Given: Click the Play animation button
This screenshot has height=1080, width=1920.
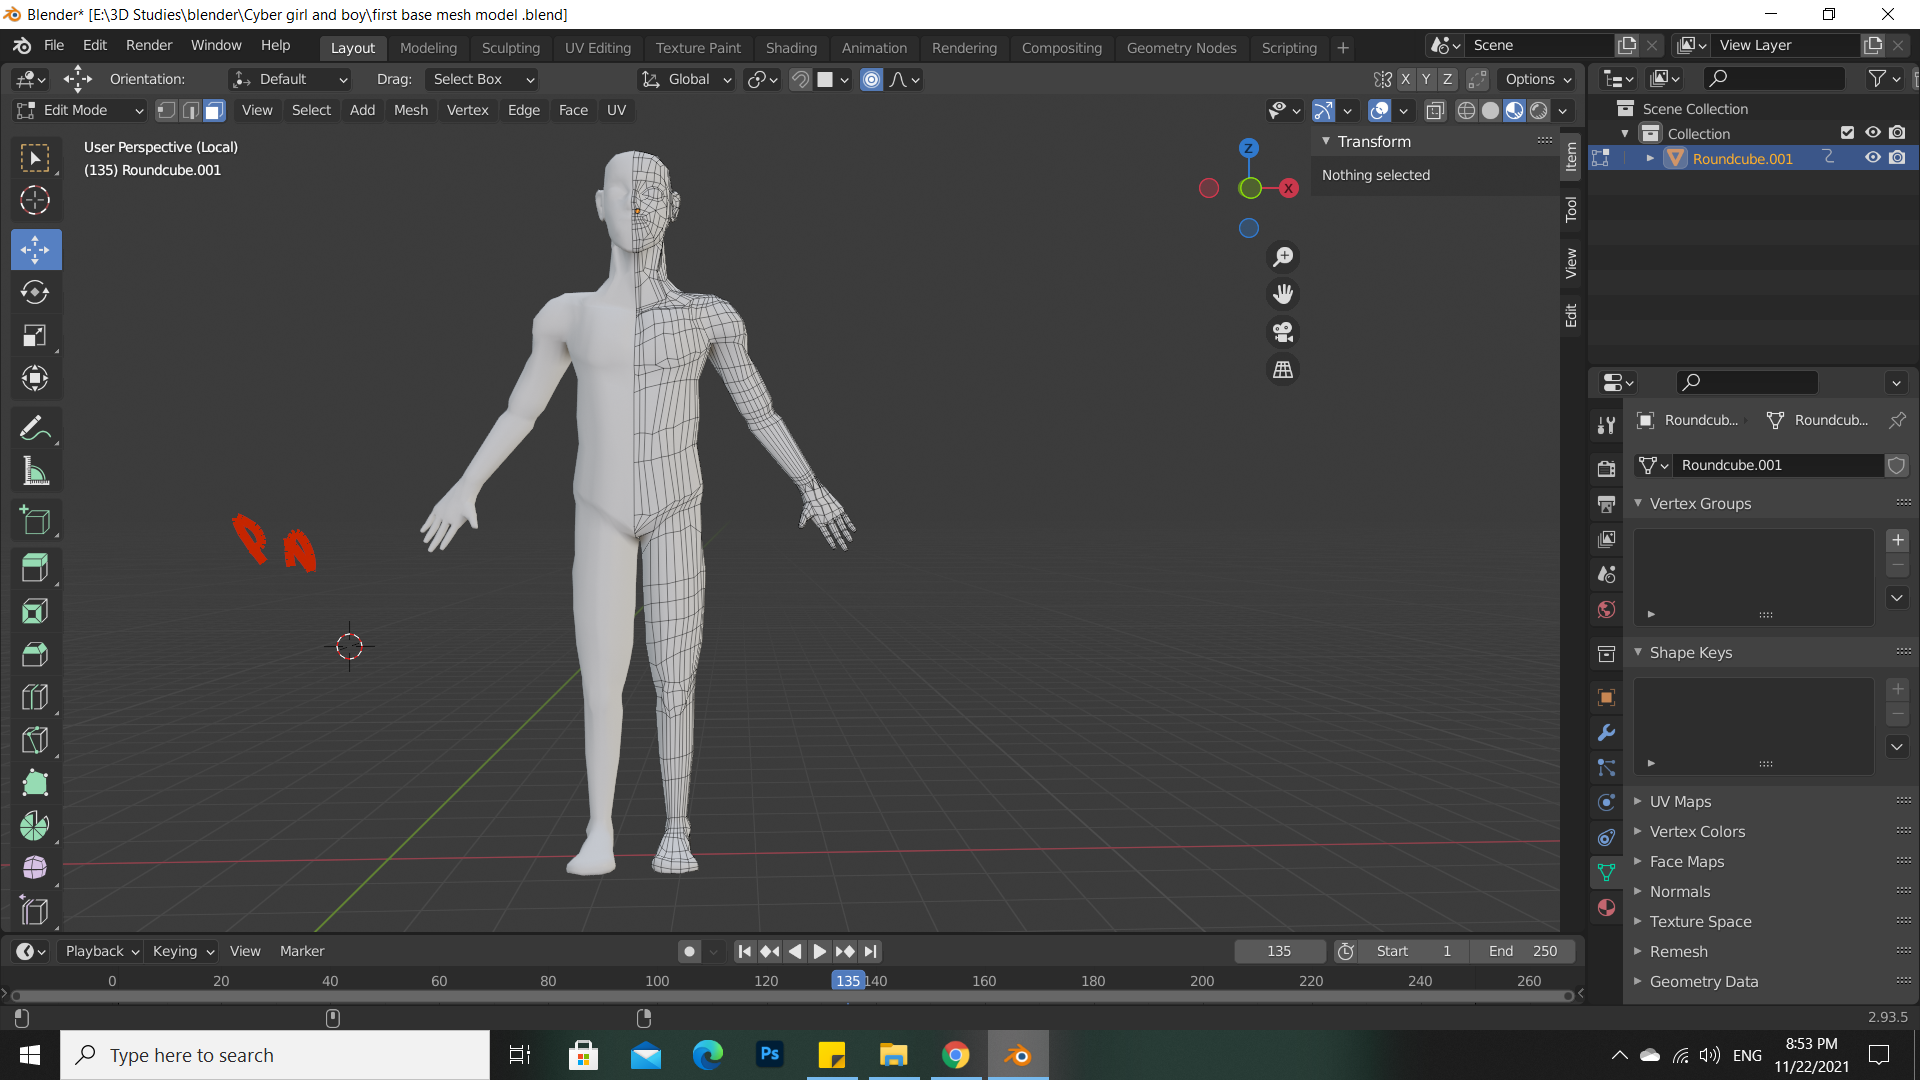Looking at the screenshot, I should tap(819, 951).
